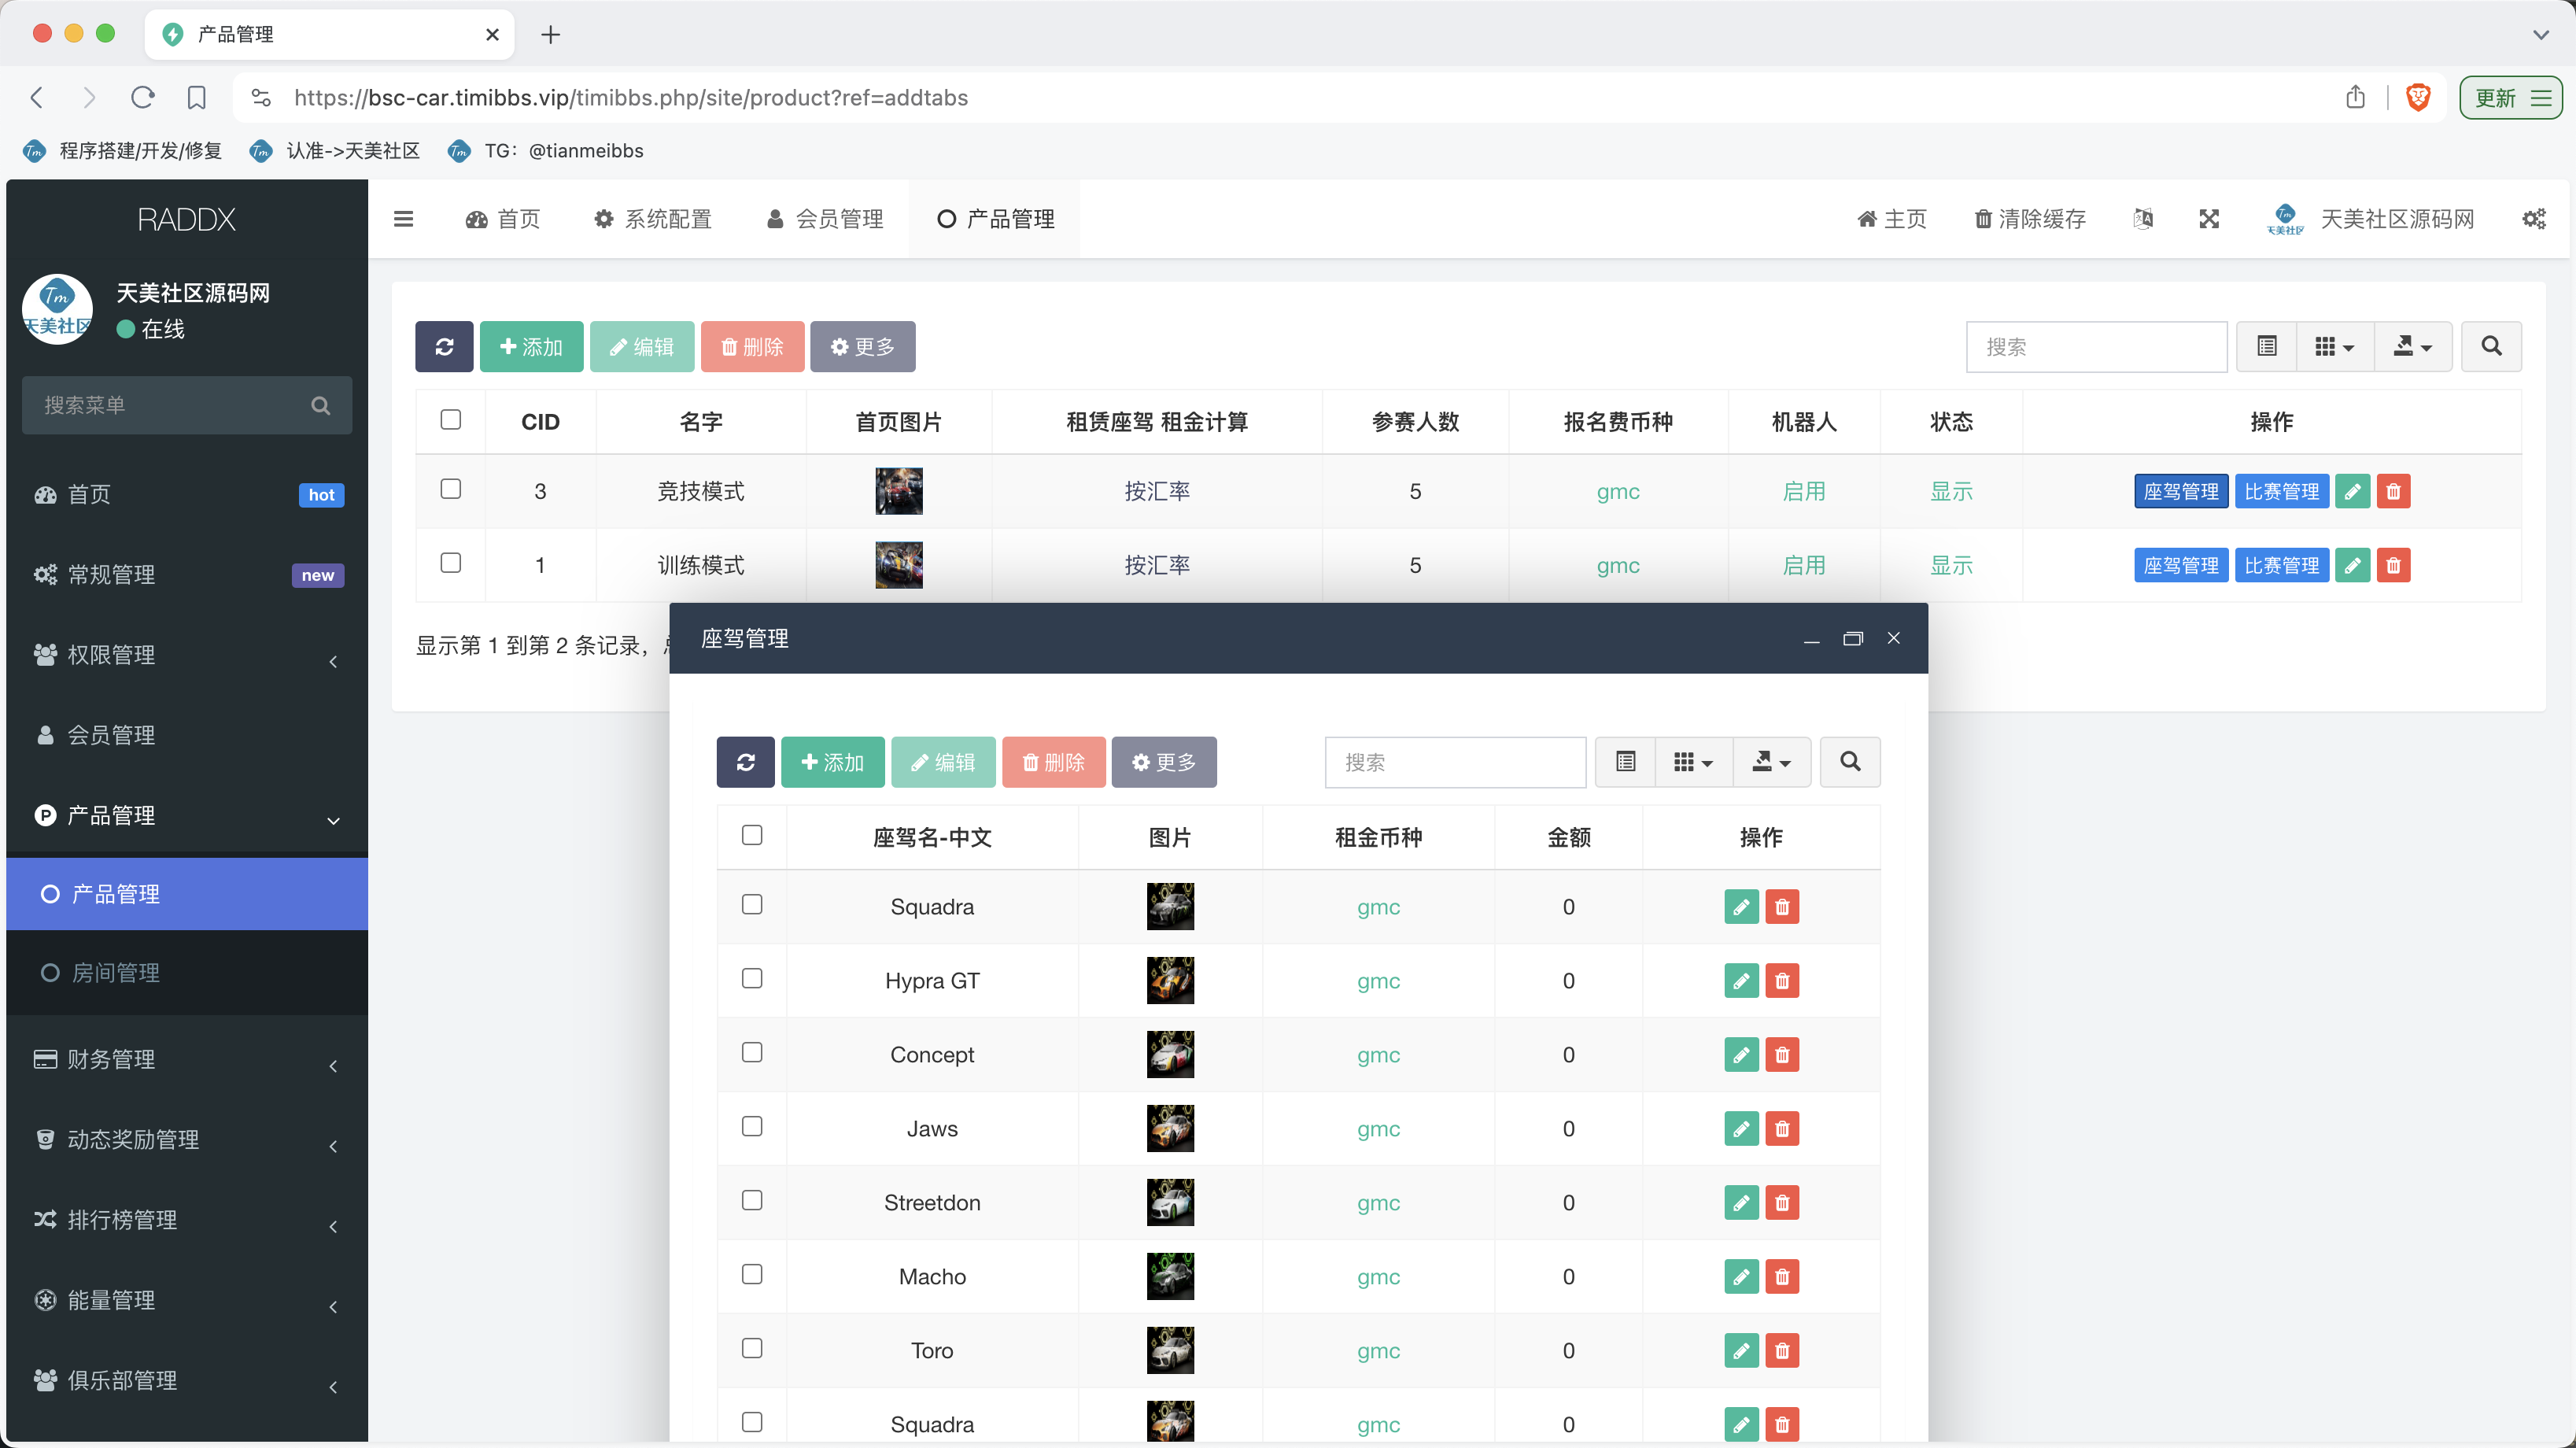The width and height of the screenshot is (2576, 1448).
Task: Open 常规管理 in sidebar
Action: click(187, 575)
